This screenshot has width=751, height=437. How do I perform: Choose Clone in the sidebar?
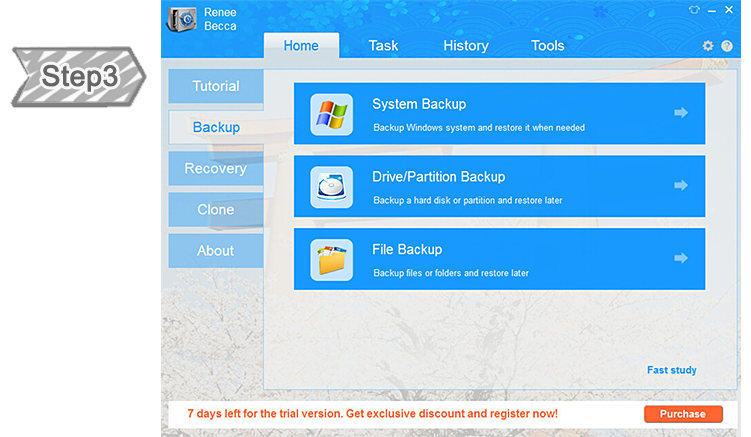point(216,209)
